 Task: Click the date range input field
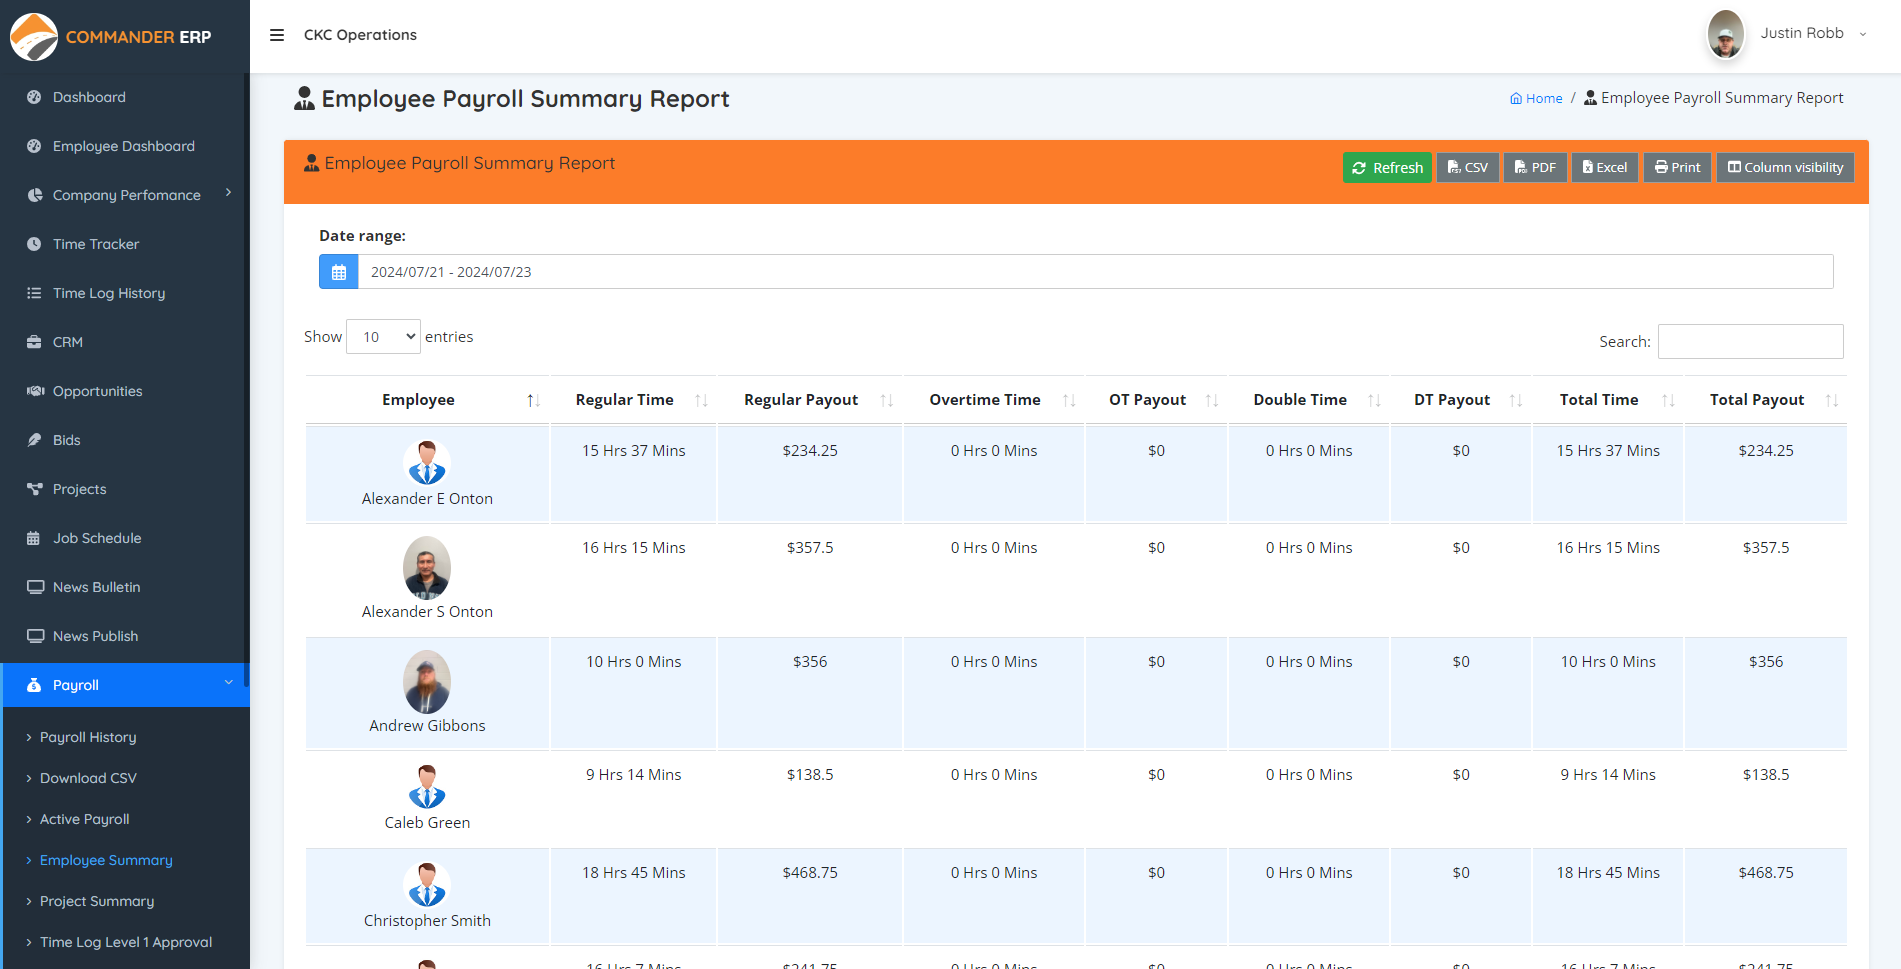1095,272
